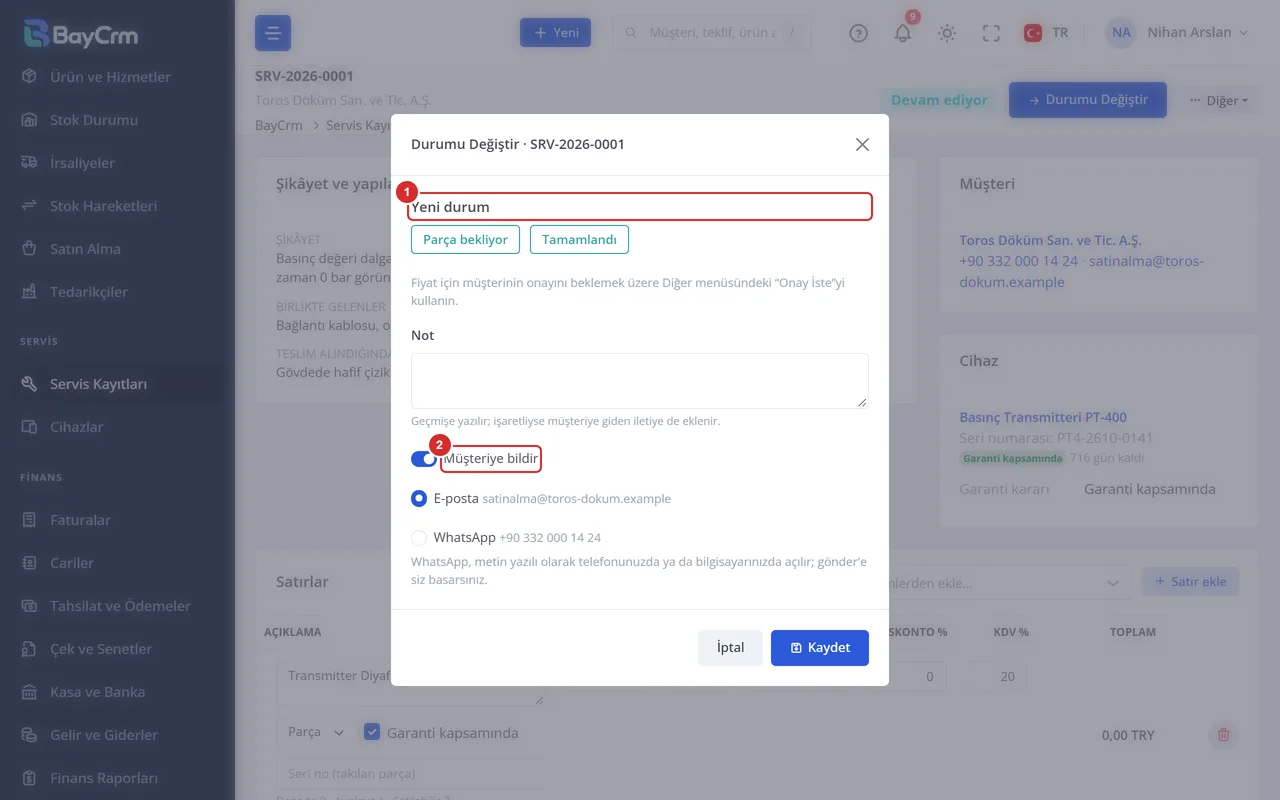Click the Devam ediyor status badge
1280x800 pixels.
pos(939,100)
